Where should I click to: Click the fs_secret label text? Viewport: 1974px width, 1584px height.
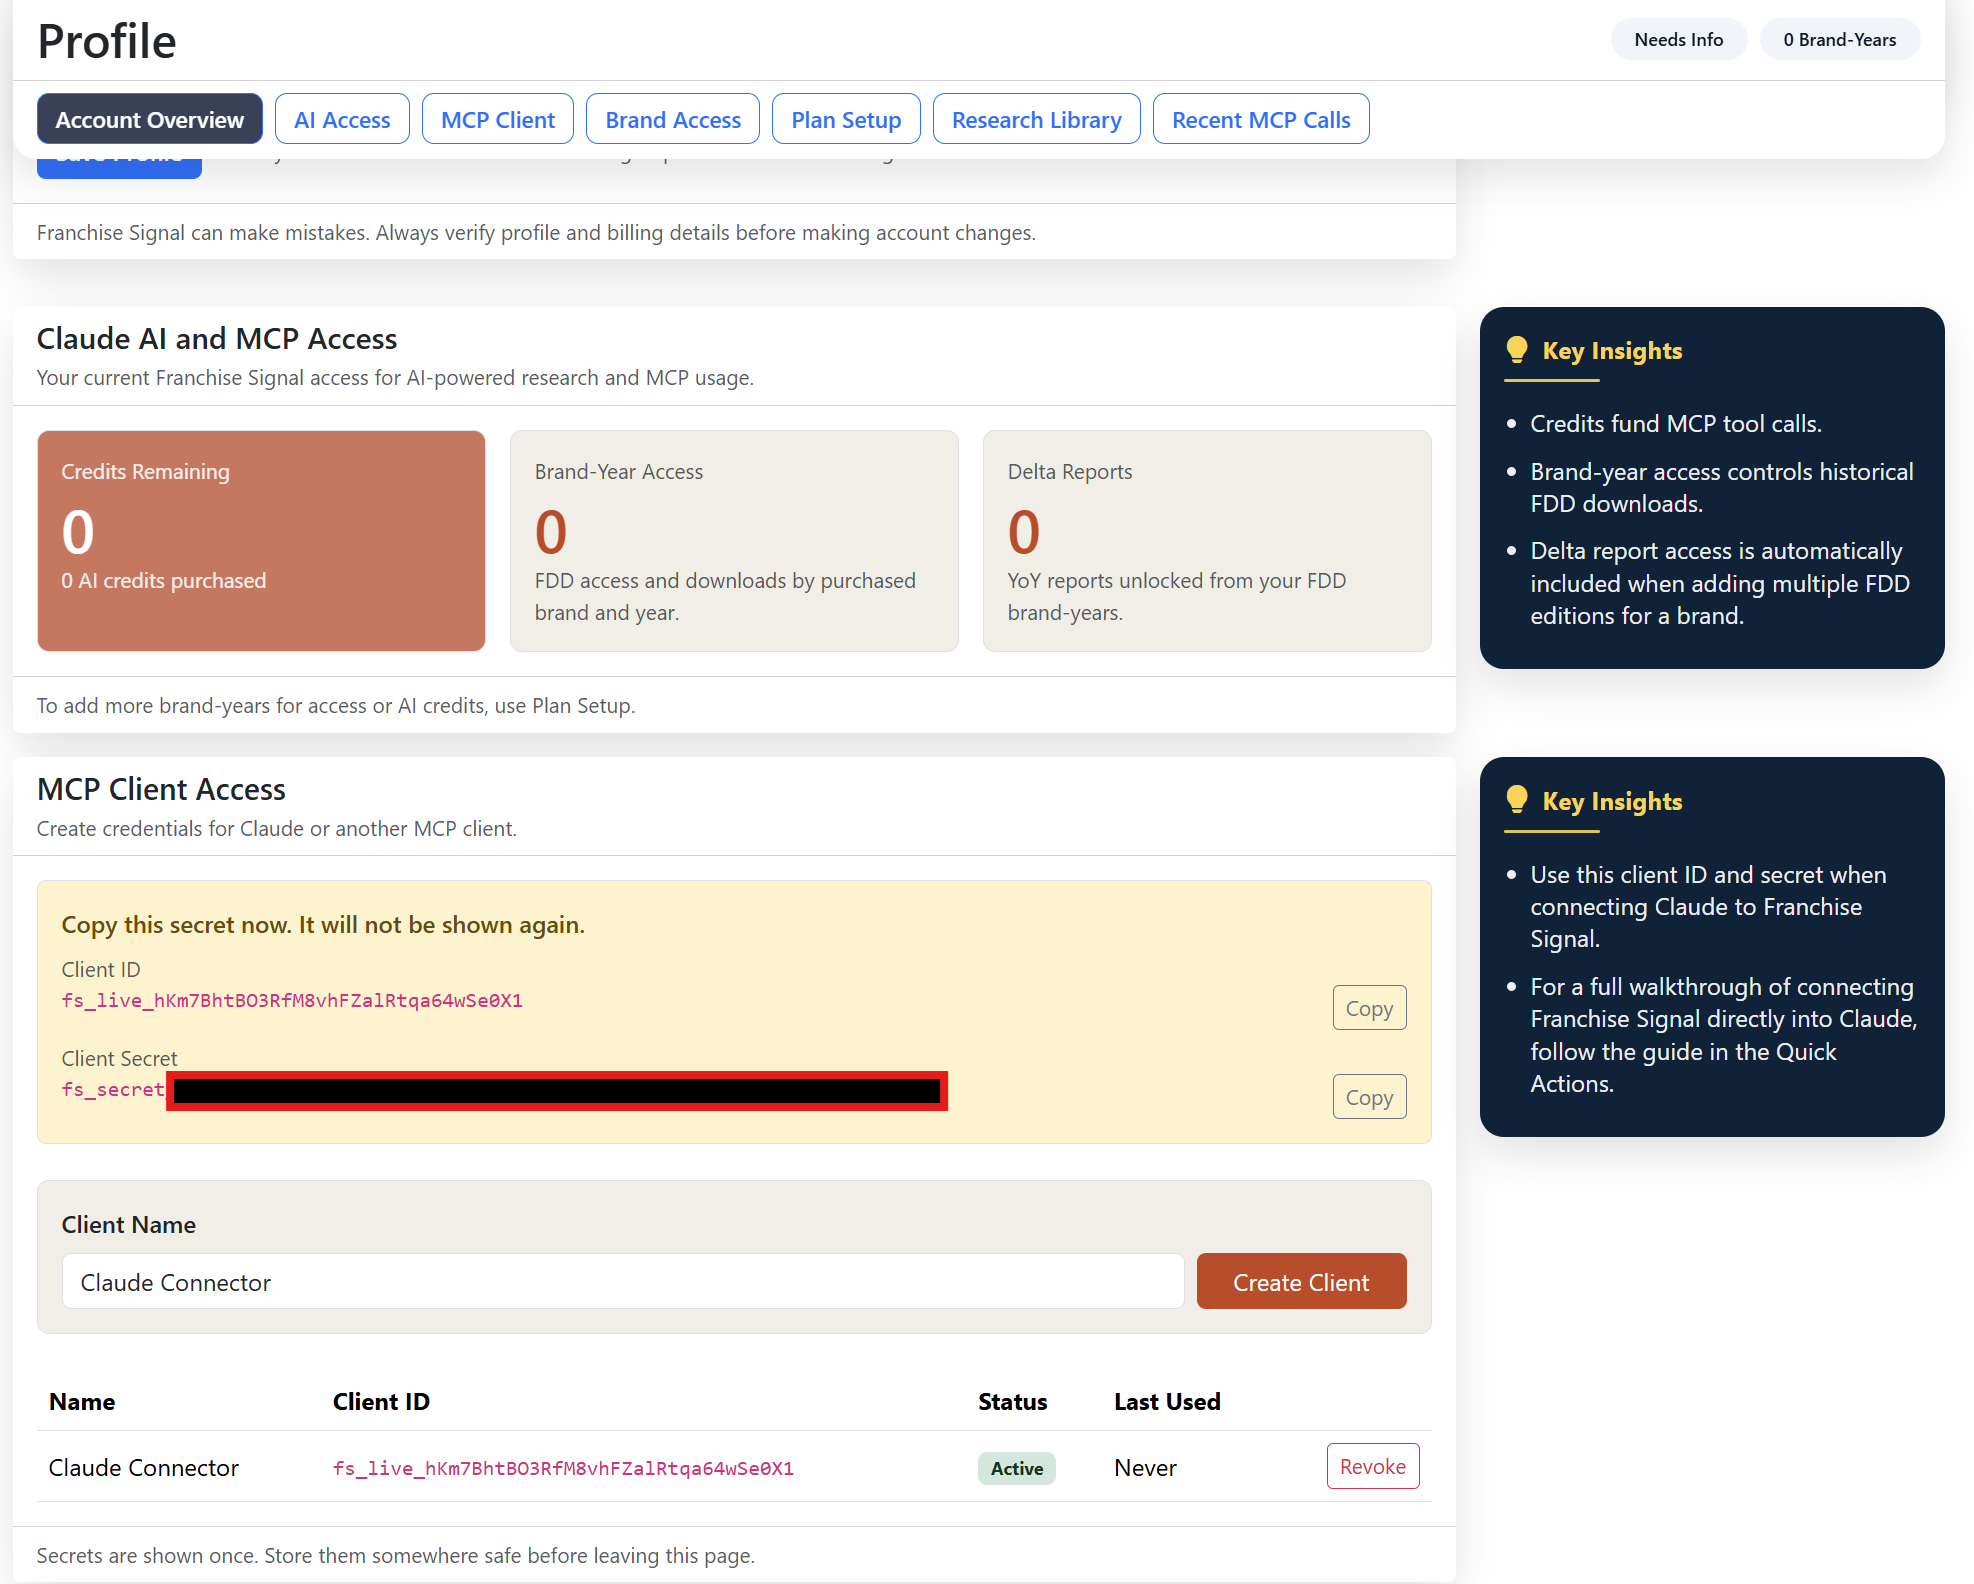113,1090
